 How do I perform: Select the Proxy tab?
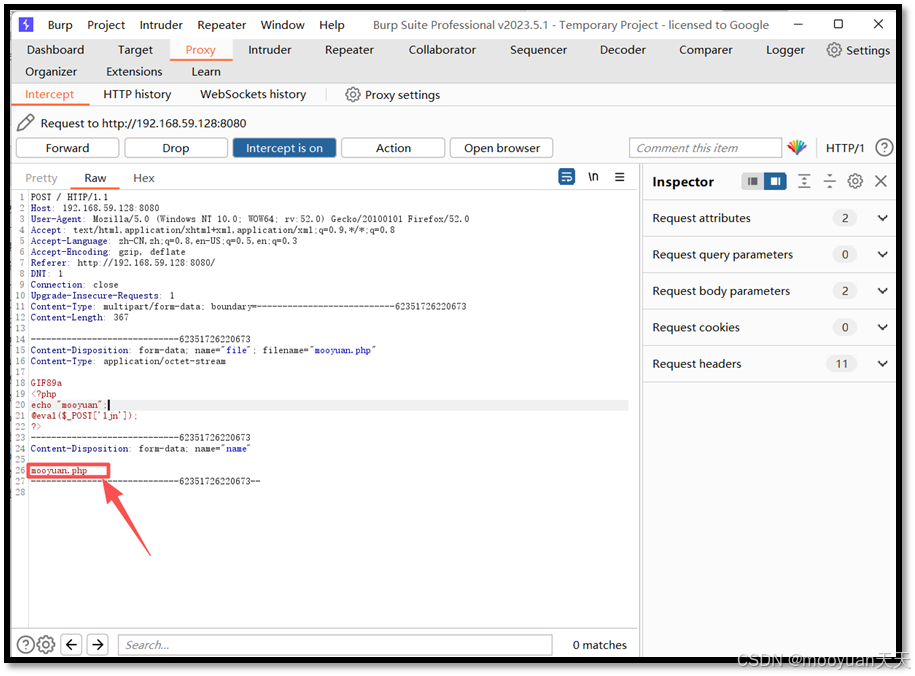click(x=201, y=50)
